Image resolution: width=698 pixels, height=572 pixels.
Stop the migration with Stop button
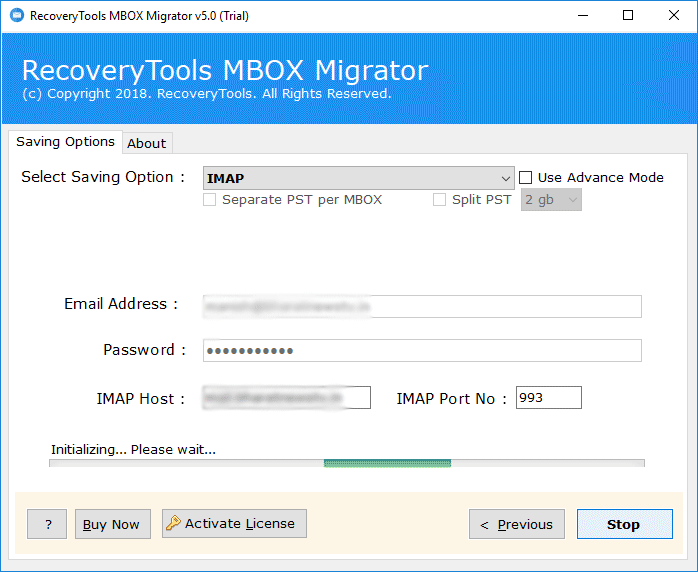point(625,524)
